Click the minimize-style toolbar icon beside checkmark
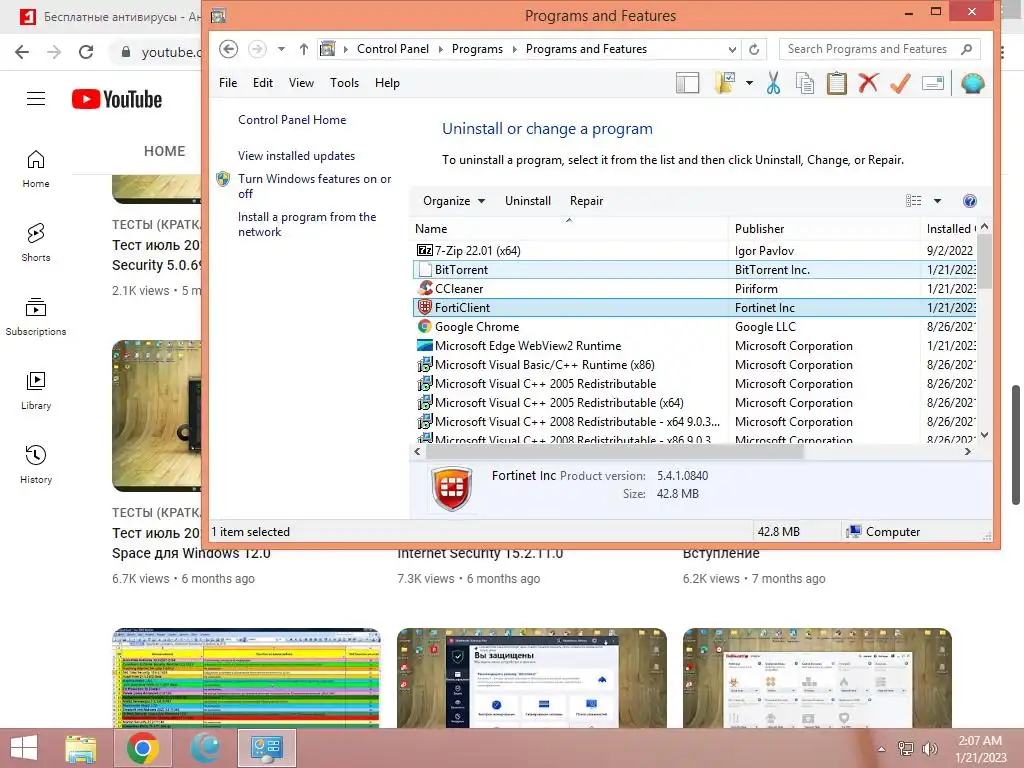1024x768 pixels. [933, 83]
